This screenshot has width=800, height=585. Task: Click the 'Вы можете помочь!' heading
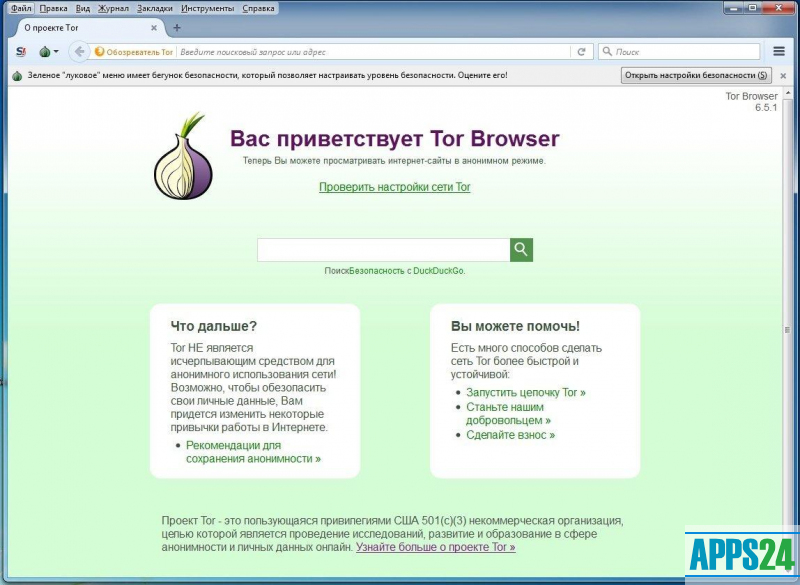[515, 326]
